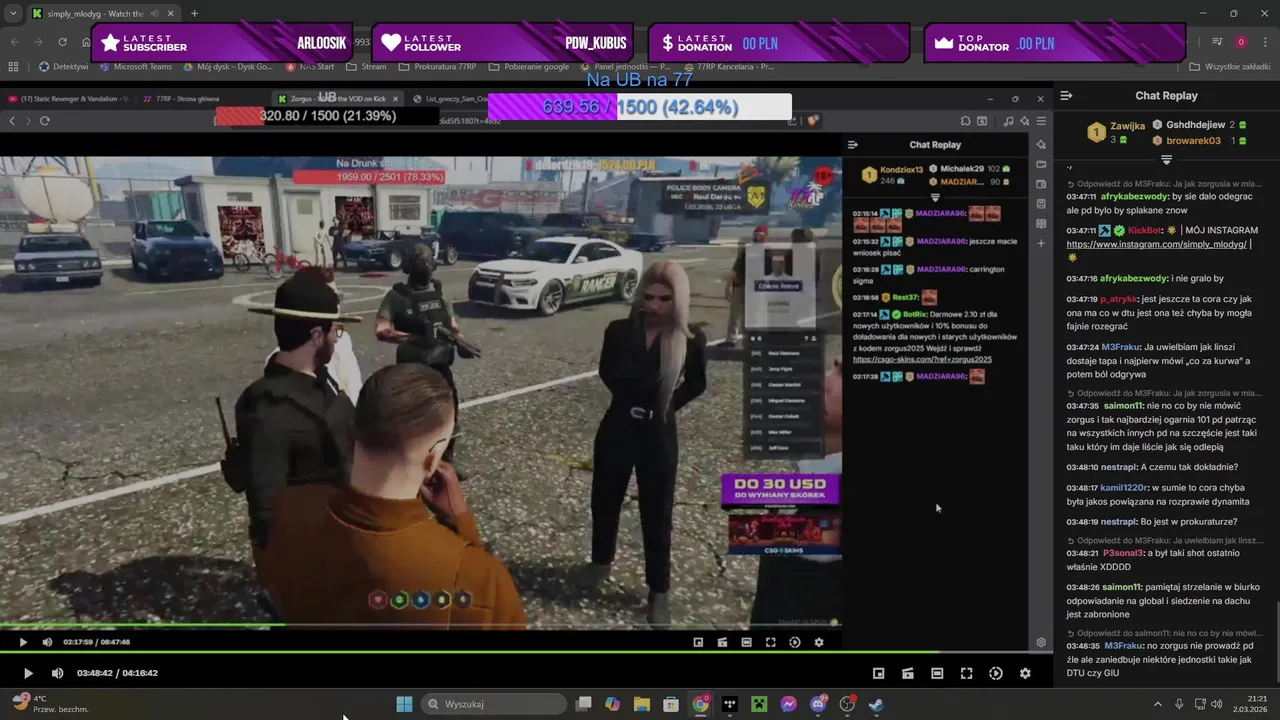This screenshot has width=1280, height=720.
Task: Enable outer player theater mode
Action: point(937,673)
